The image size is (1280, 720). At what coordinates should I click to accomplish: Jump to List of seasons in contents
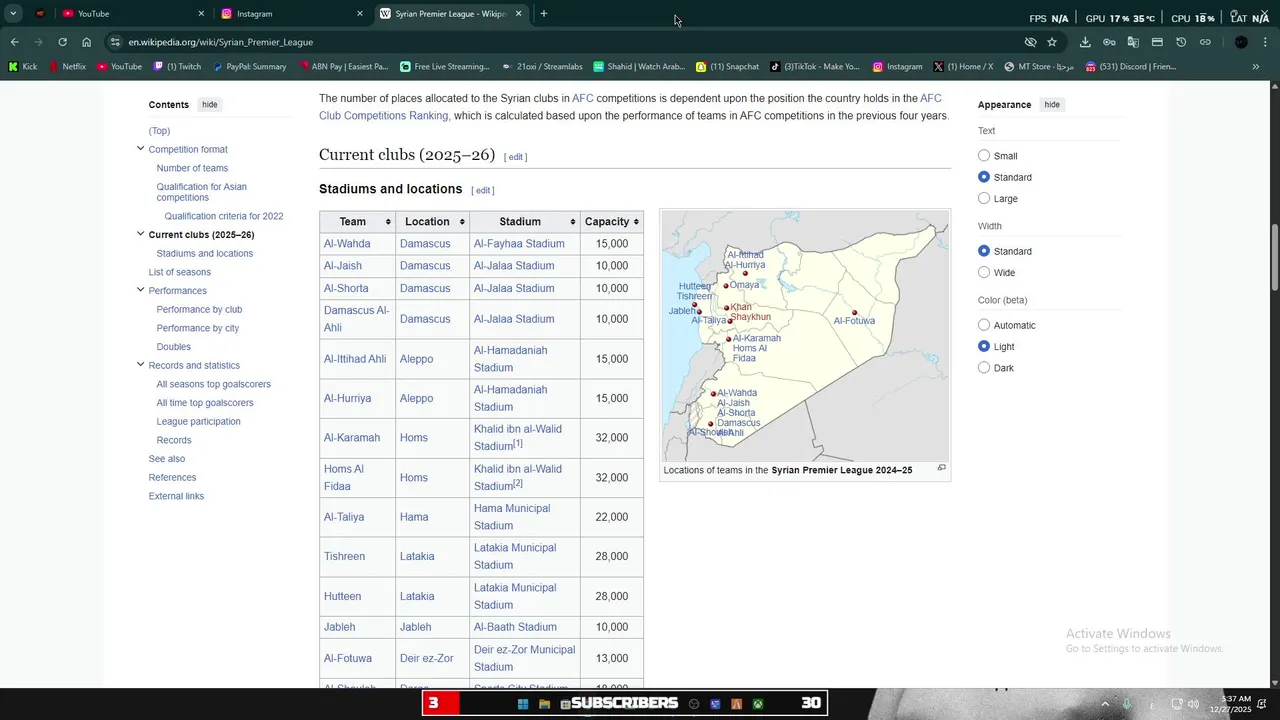click(180, 272)
